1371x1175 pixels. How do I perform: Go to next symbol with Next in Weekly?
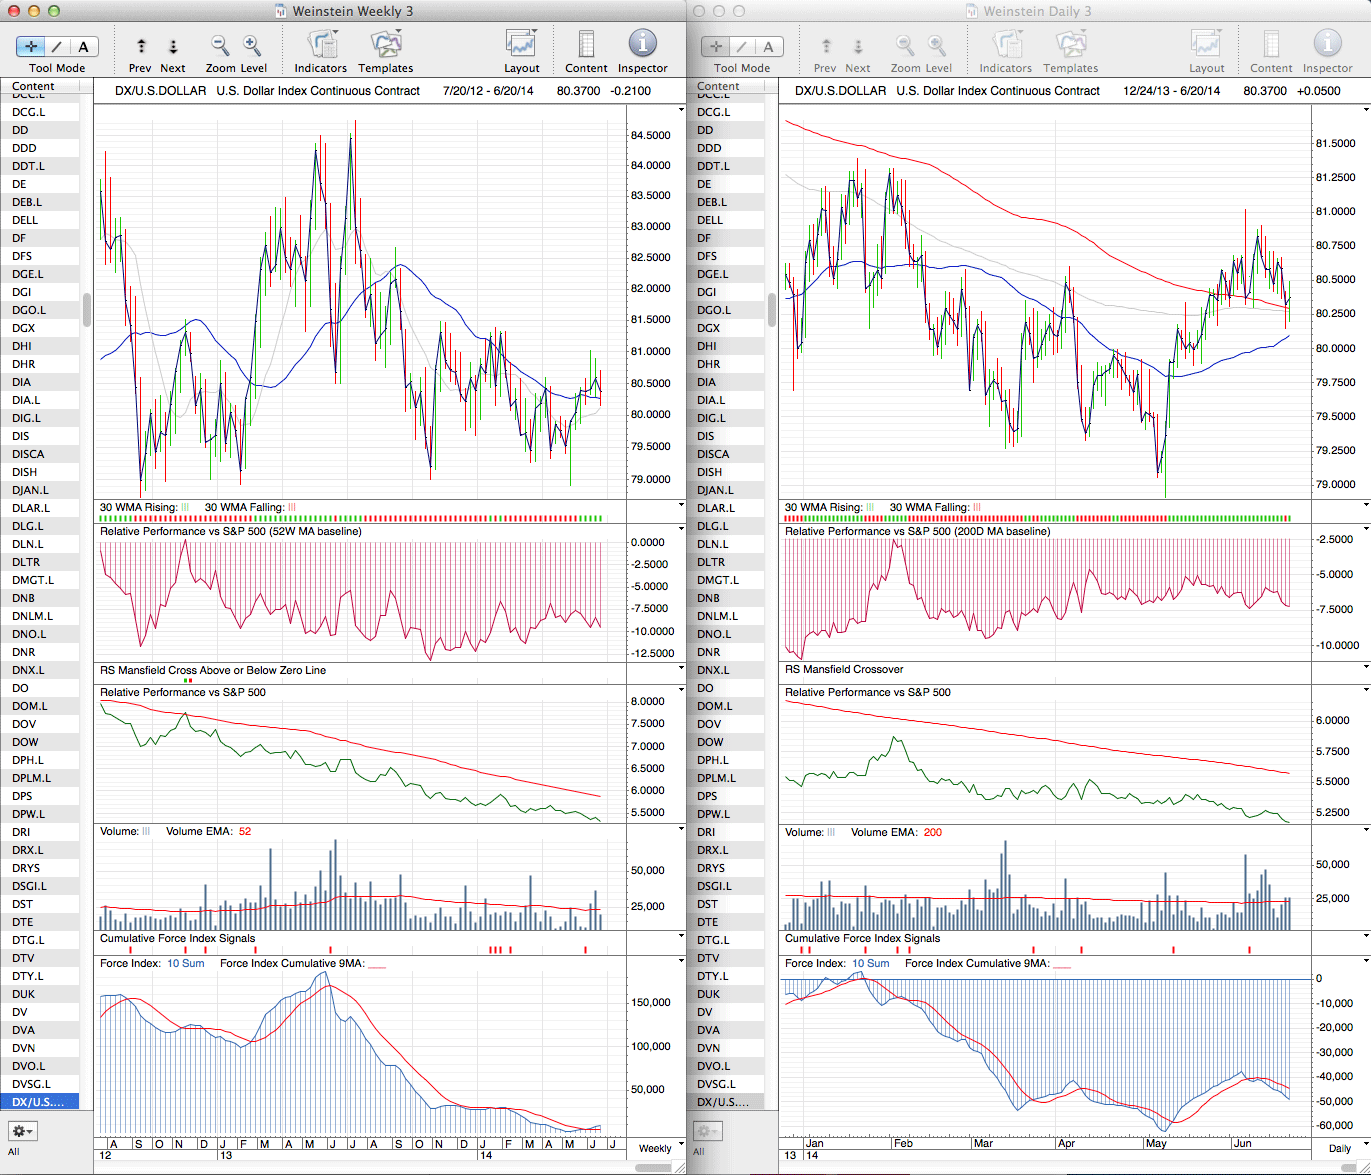tap(173, 52)
